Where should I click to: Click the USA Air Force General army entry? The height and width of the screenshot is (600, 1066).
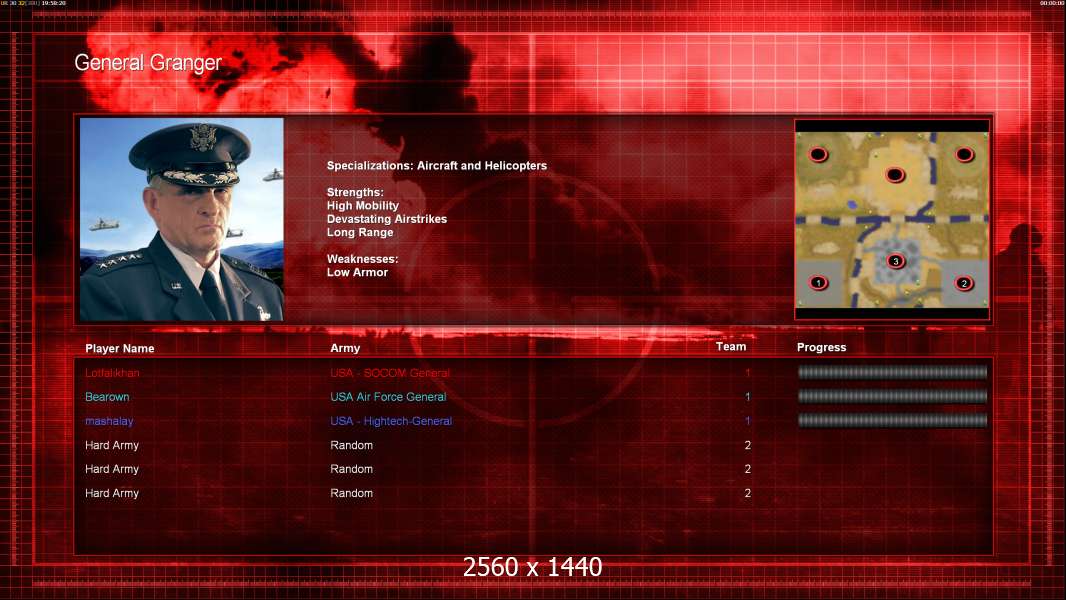pyautogui.click(x=388, y=397)
